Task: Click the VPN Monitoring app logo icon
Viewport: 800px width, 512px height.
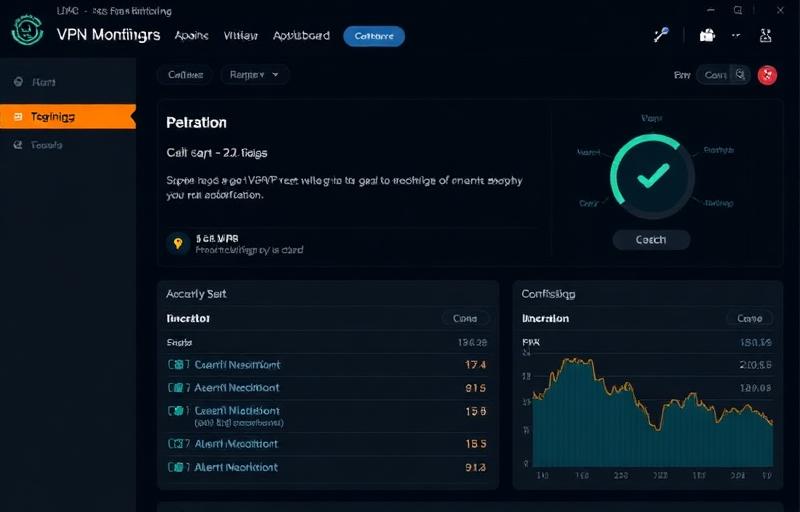Action: [x=28, y=30]
